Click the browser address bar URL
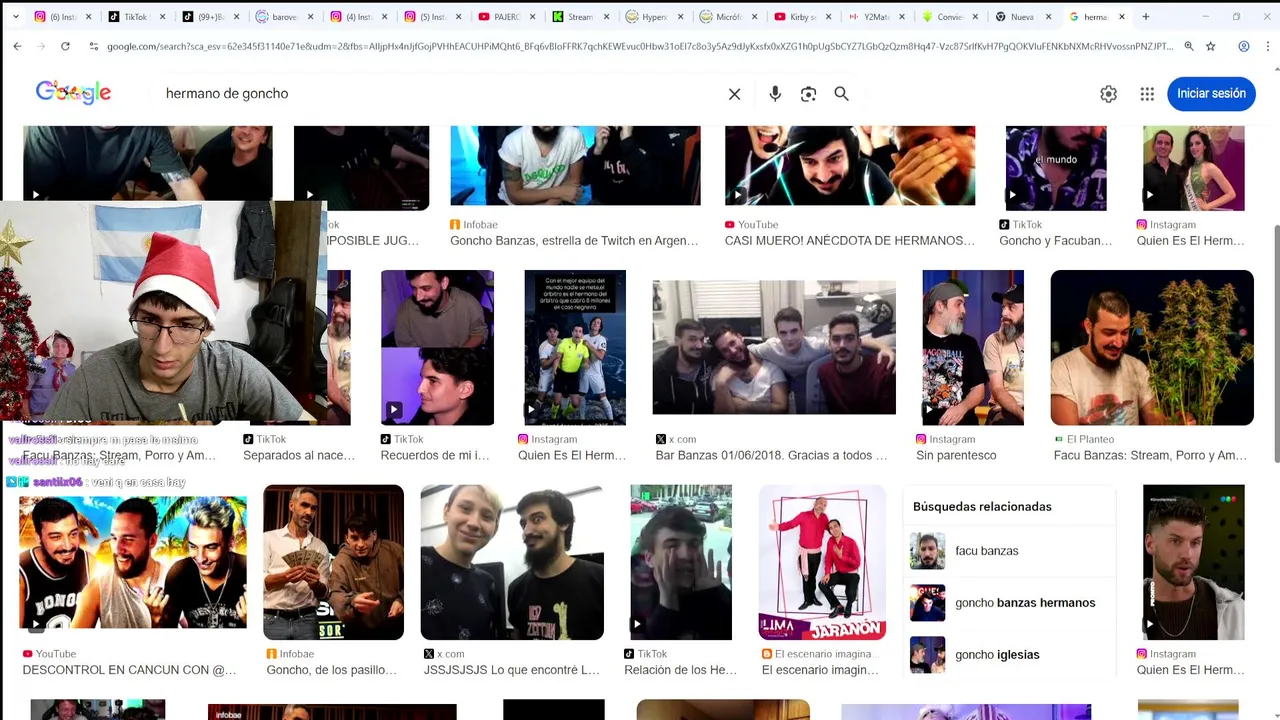 (x=640, y=46)
